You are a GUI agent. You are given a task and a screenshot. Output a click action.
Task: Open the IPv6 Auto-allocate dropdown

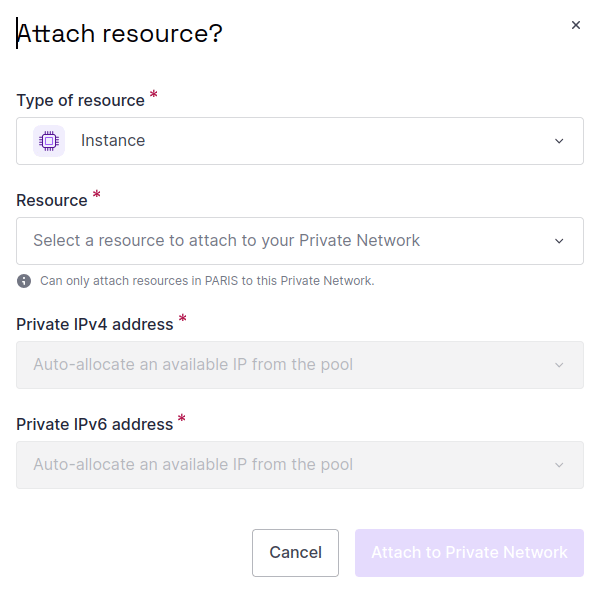tap(300, 465)
